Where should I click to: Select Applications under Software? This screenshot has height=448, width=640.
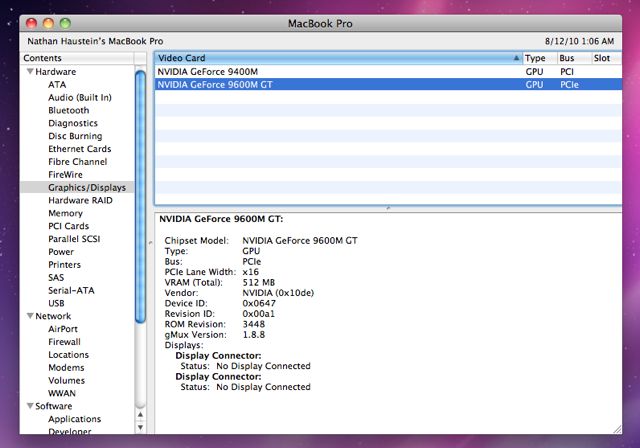(x=74, y=419)
